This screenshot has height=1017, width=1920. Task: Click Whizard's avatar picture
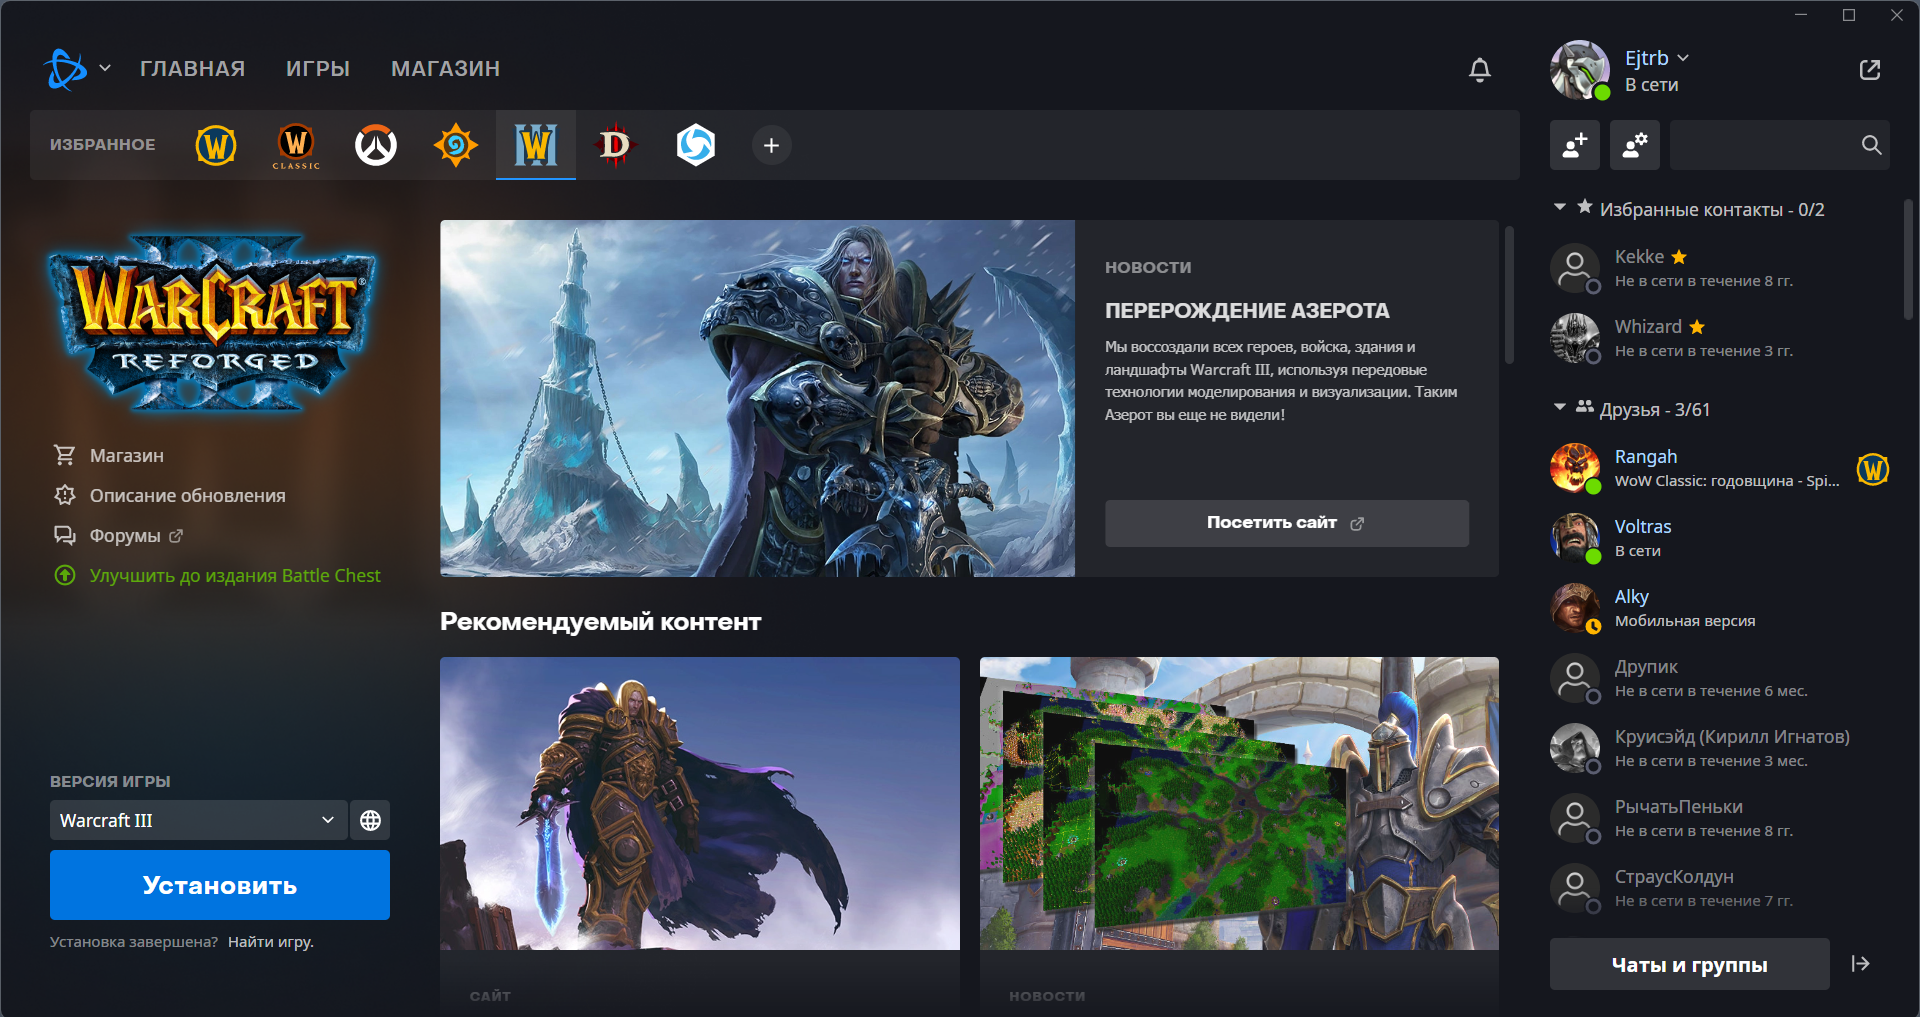click(1575, 338)
